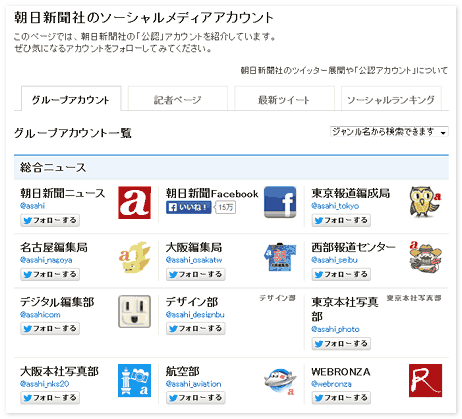This screenshot has height=419, width=462.
Task: Click the デザイン部 account title
Action: click(x=192, y=302)
